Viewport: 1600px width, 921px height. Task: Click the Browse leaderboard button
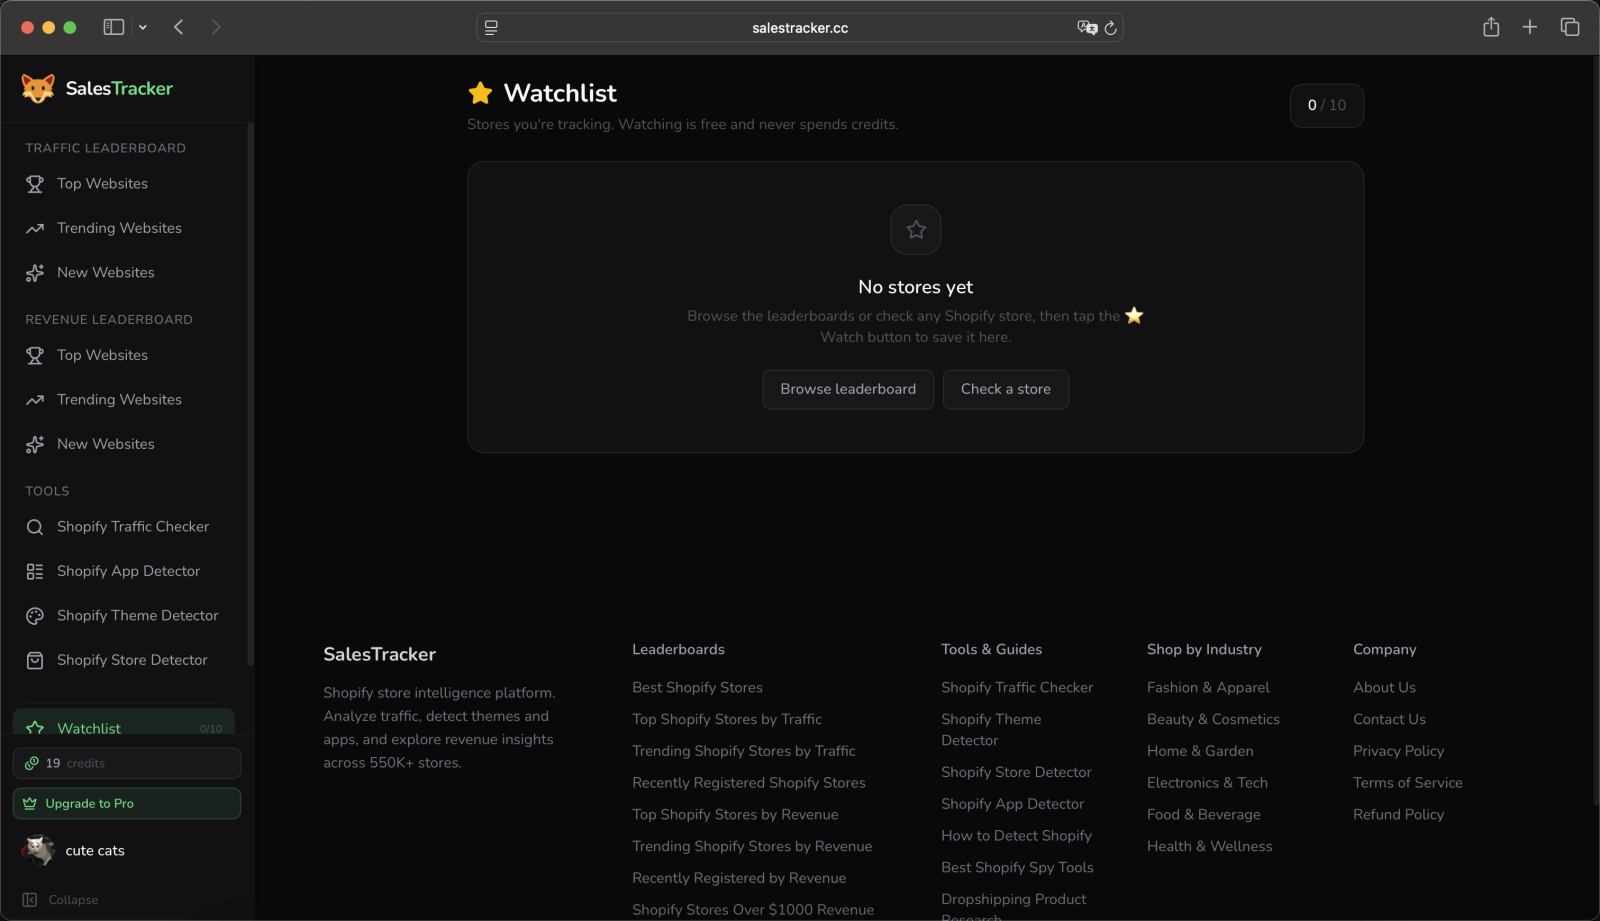pos(848,389)
